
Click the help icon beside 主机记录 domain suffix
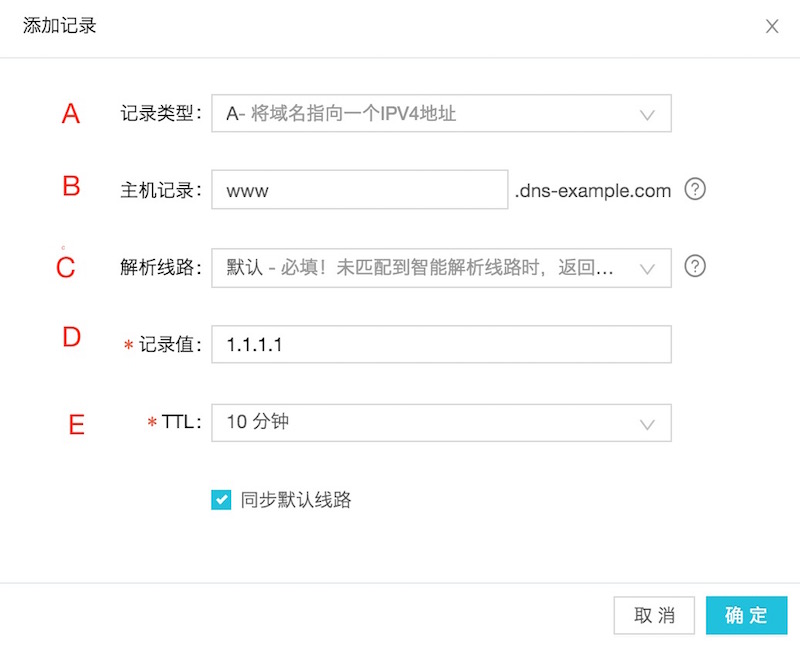[695, 189]
